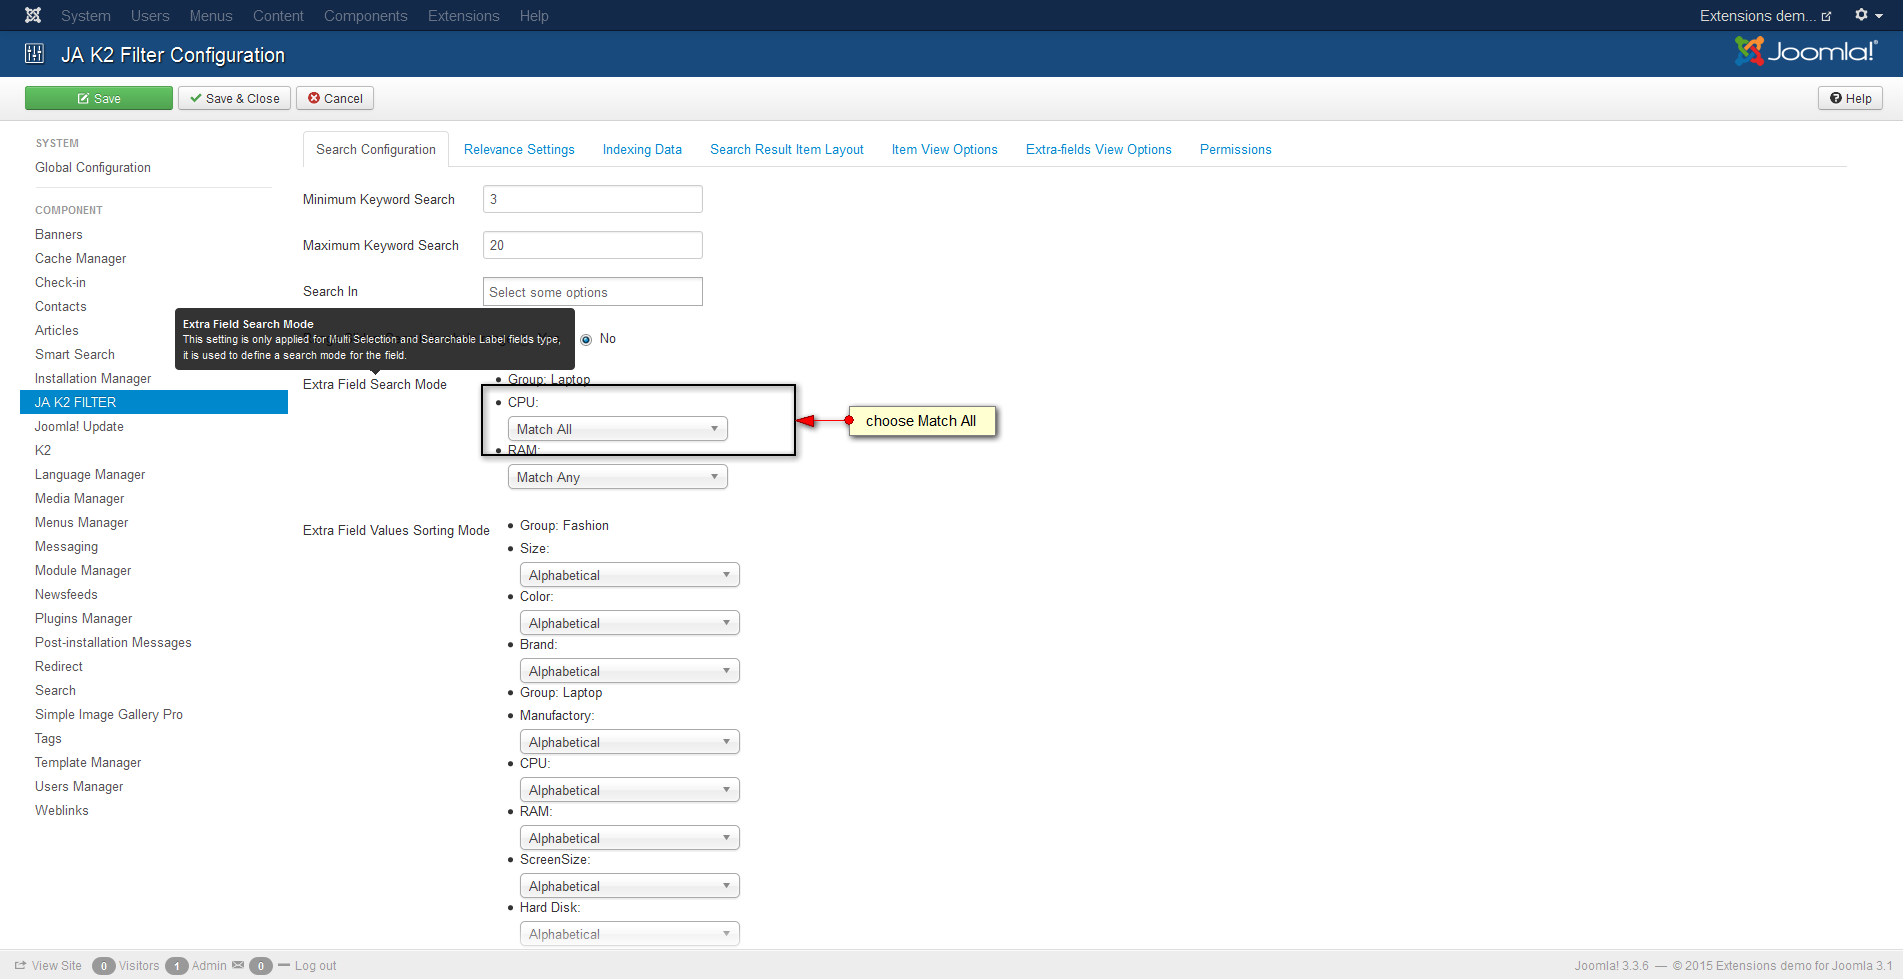Screen dimensions: 1903x979
Task: Open the System menu
Action: 86,16
